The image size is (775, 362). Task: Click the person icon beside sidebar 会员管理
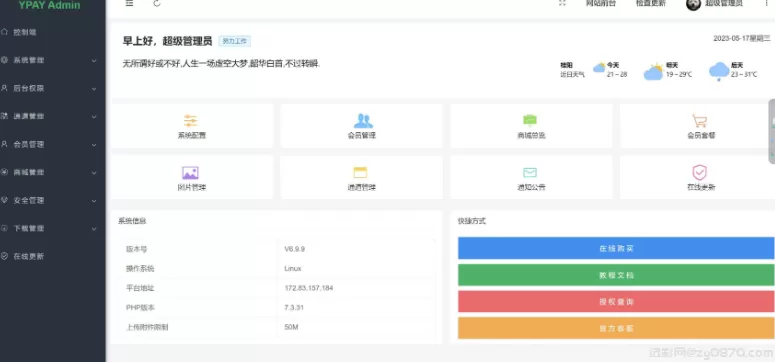4,144
